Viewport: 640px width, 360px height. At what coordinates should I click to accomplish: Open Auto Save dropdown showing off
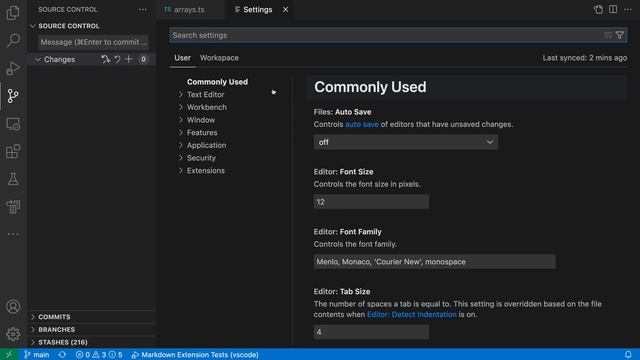(406, 142)
